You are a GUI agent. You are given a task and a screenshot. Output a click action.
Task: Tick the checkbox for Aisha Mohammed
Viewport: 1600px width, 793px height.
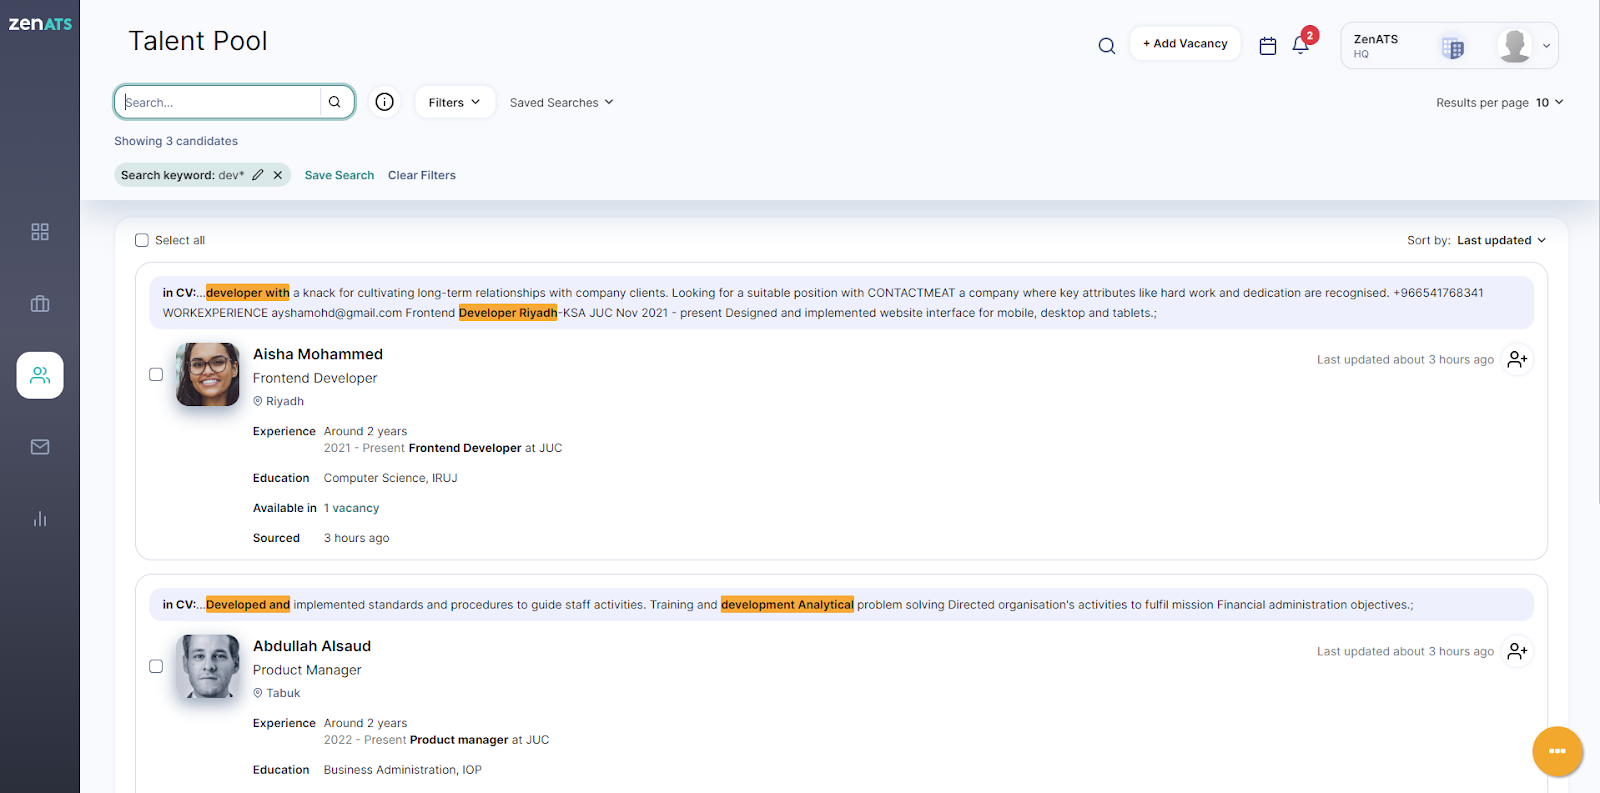point(156,374)
